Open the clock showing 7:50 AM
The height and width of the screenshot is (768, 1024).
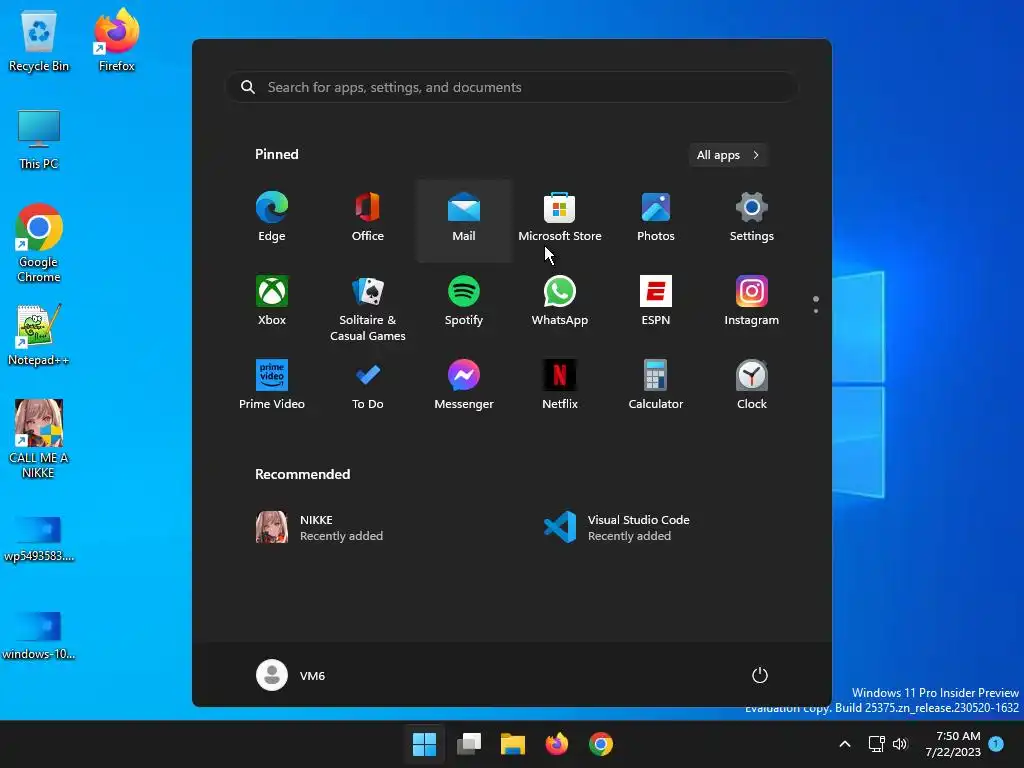953,744
